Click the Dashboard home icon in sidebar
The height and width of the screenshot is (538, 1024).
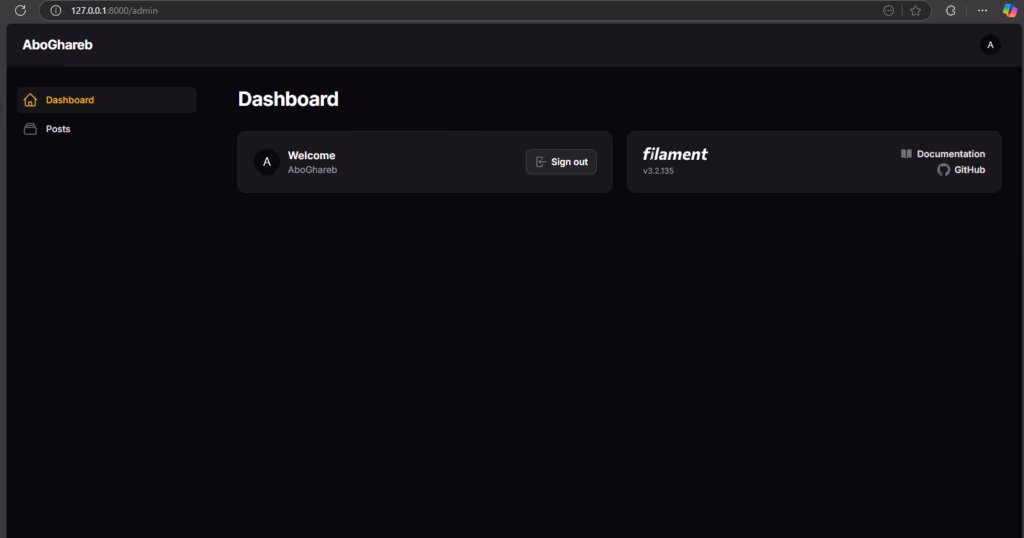click(30, 100)
